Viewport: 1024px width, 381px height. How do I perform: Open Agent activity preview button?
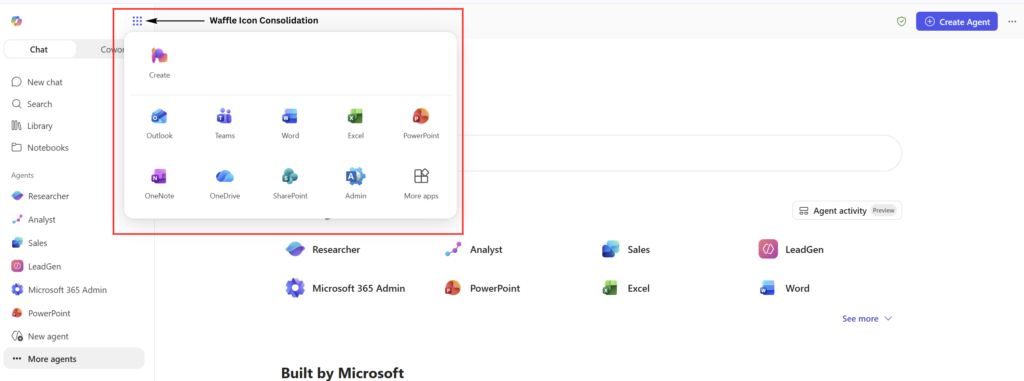[847, 210]
